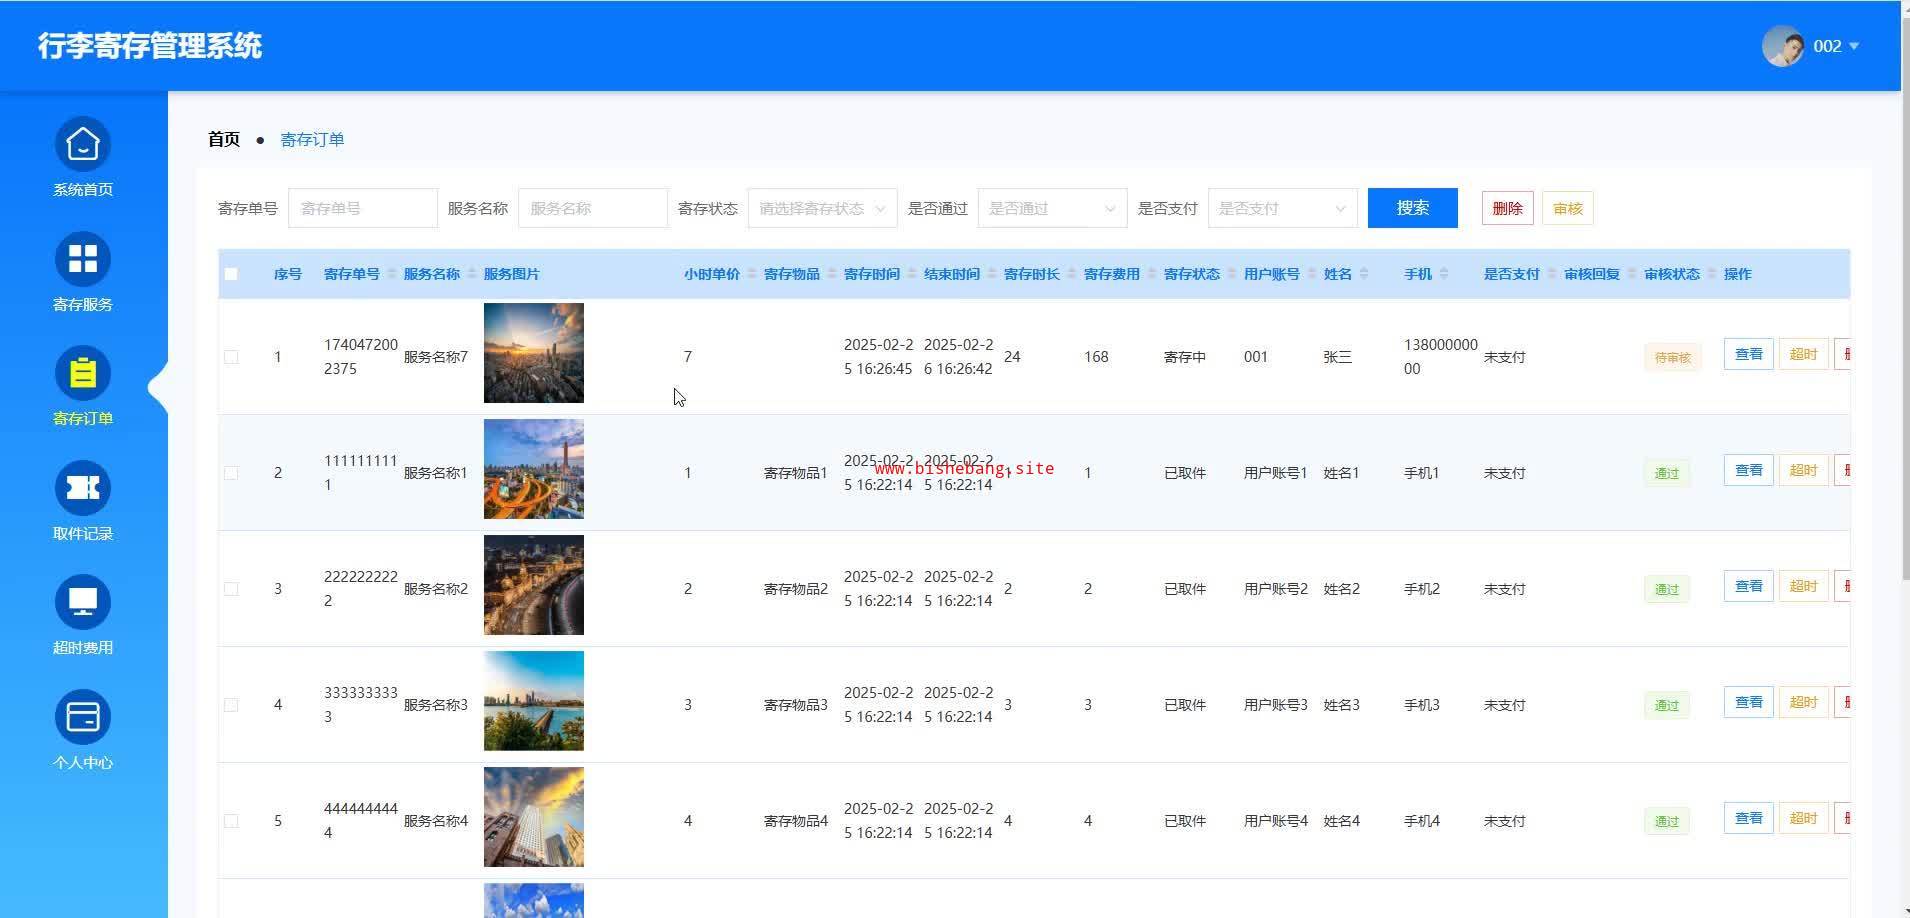
Task: Check the row 3 order checkbox
Action: point(231,589)
